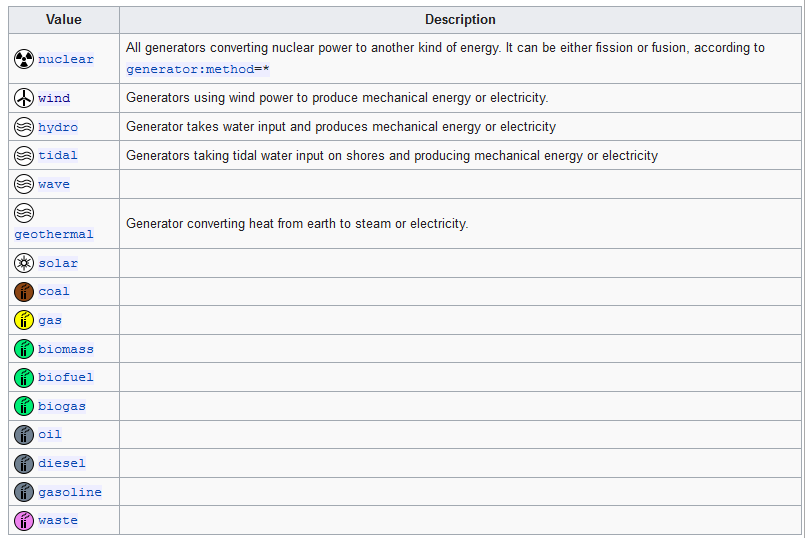Follow the oil link
Image resolution: width=805 pixels, height=538 pixels.
pyautogui.click(x=50, y=434)
